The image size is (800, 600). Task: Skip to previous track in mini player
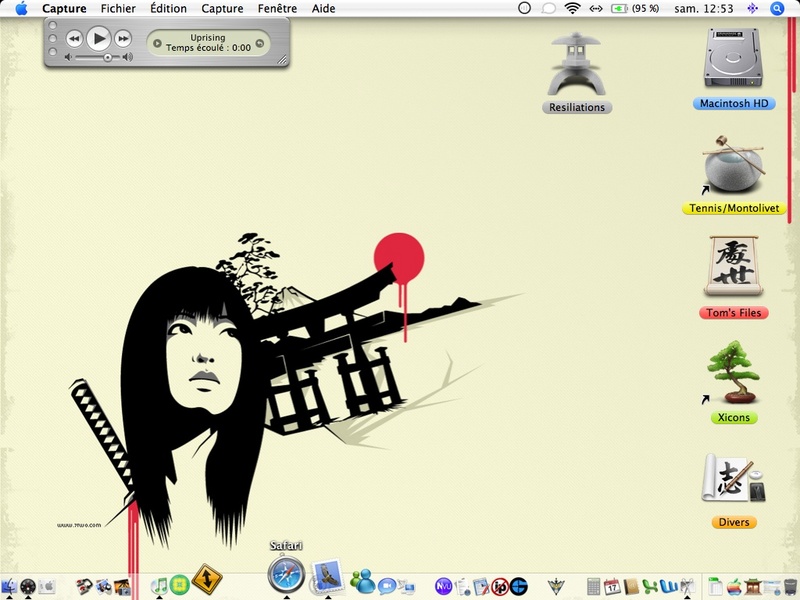(x=74, y=39)
